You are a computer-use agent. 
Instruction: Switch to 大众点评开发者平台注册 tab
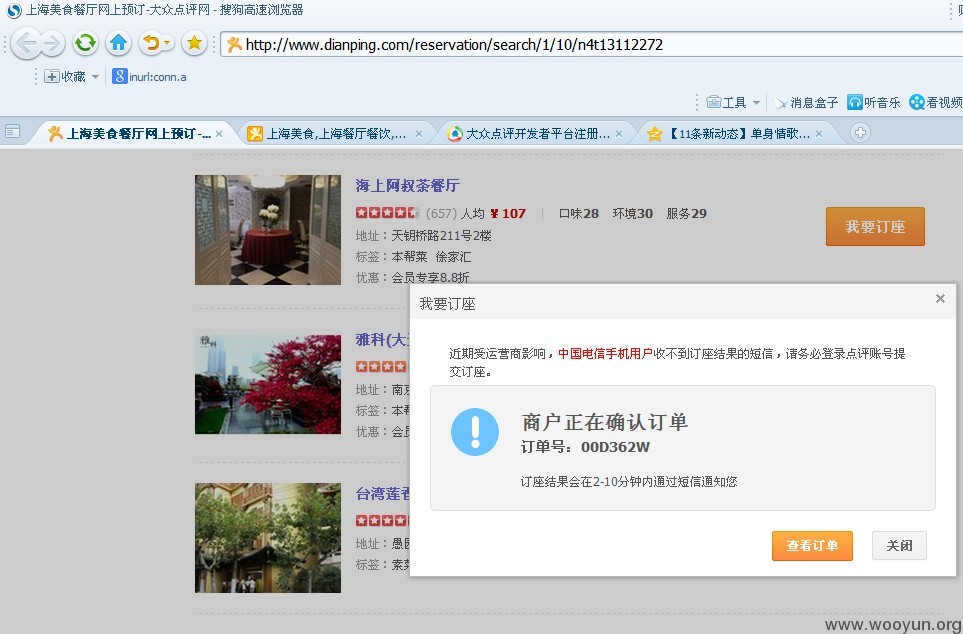point(529,133)
